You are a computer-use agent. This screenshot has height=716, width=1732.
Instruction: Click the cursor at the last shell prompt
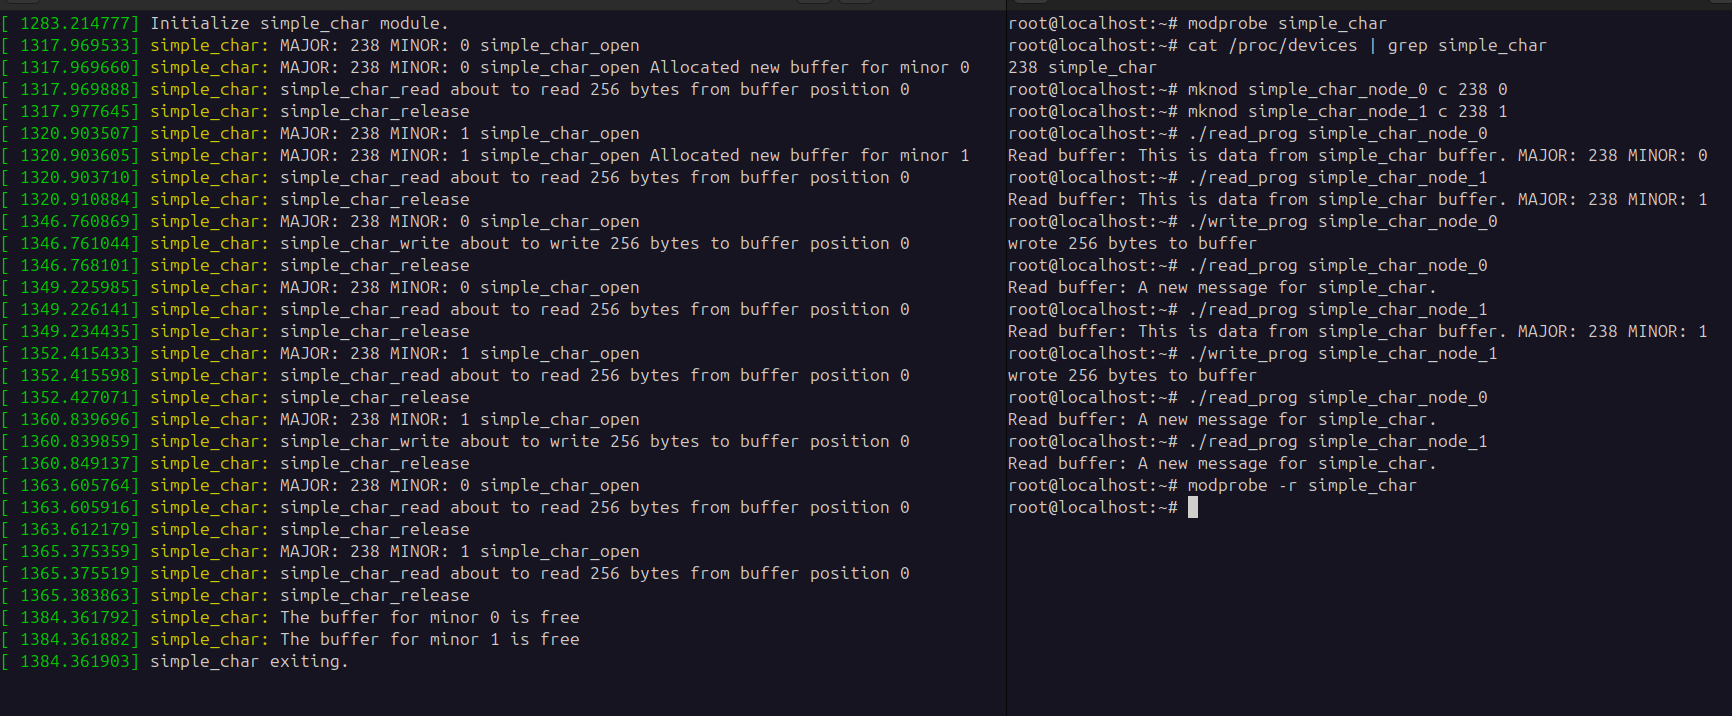[1193, 508]
